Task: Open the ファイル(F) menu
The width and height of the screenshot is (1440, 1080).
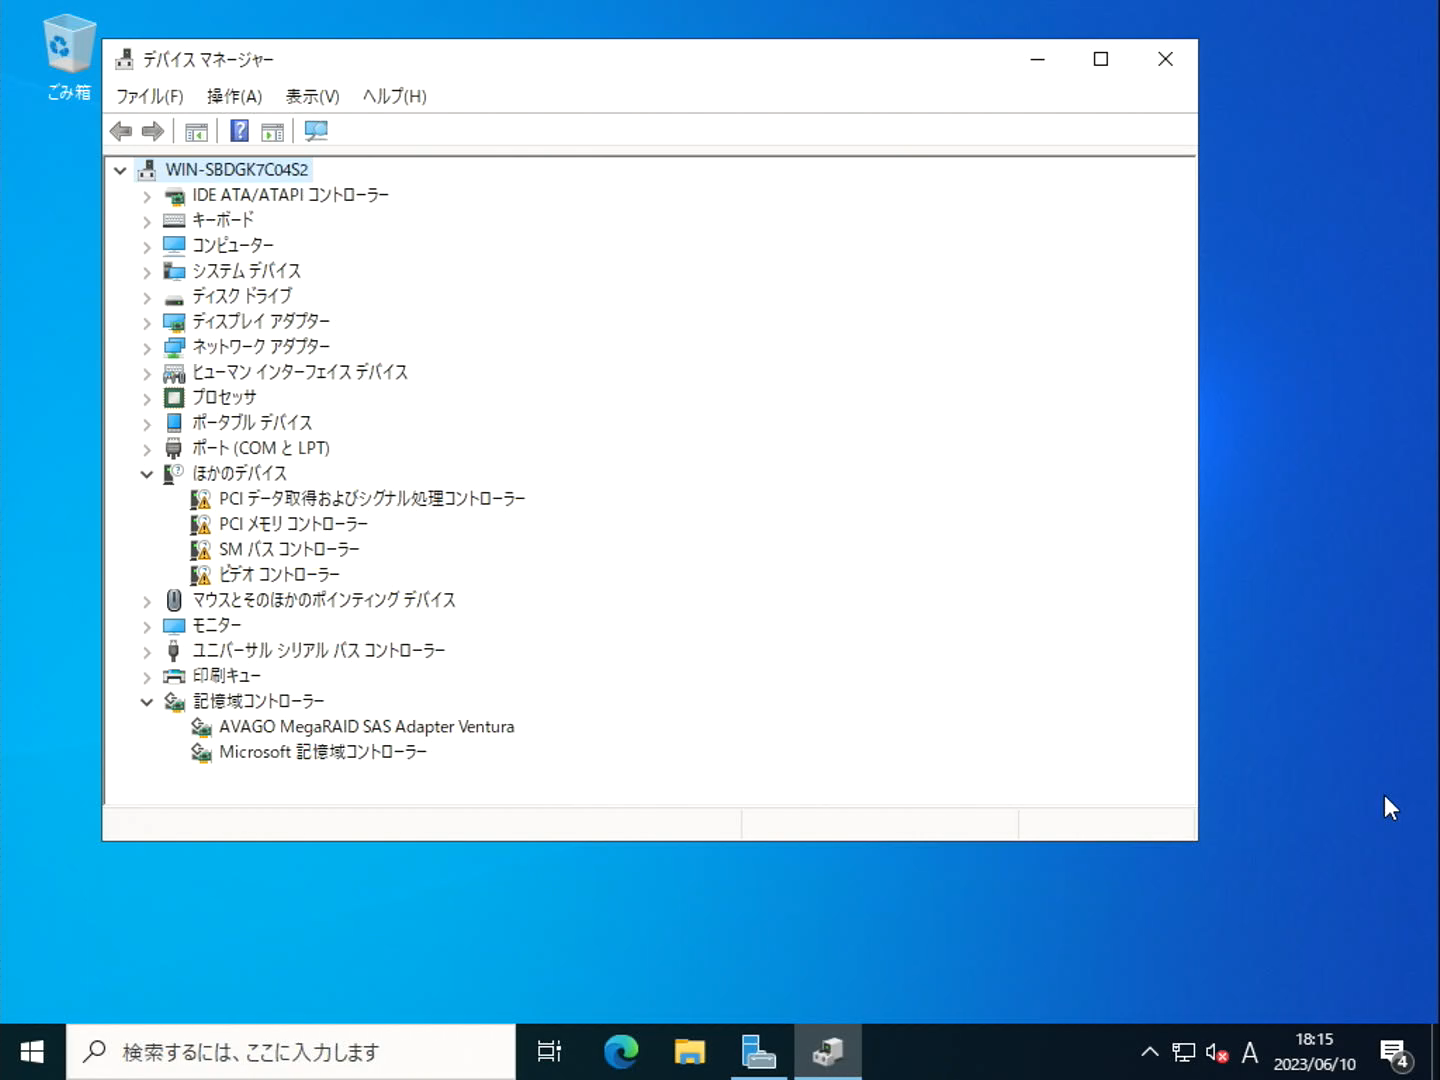Action: tap(150, 96)
